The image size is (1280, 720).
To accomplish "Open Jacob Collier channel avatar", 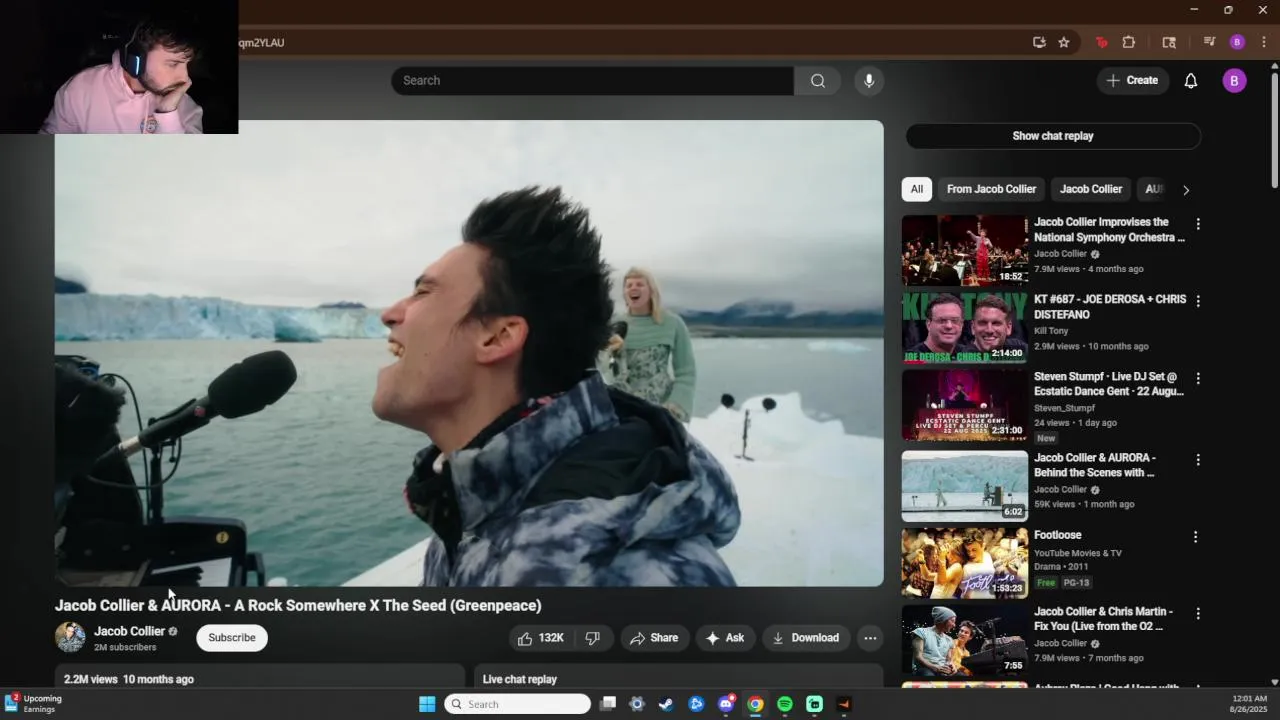I will click(x=70, y=638).
